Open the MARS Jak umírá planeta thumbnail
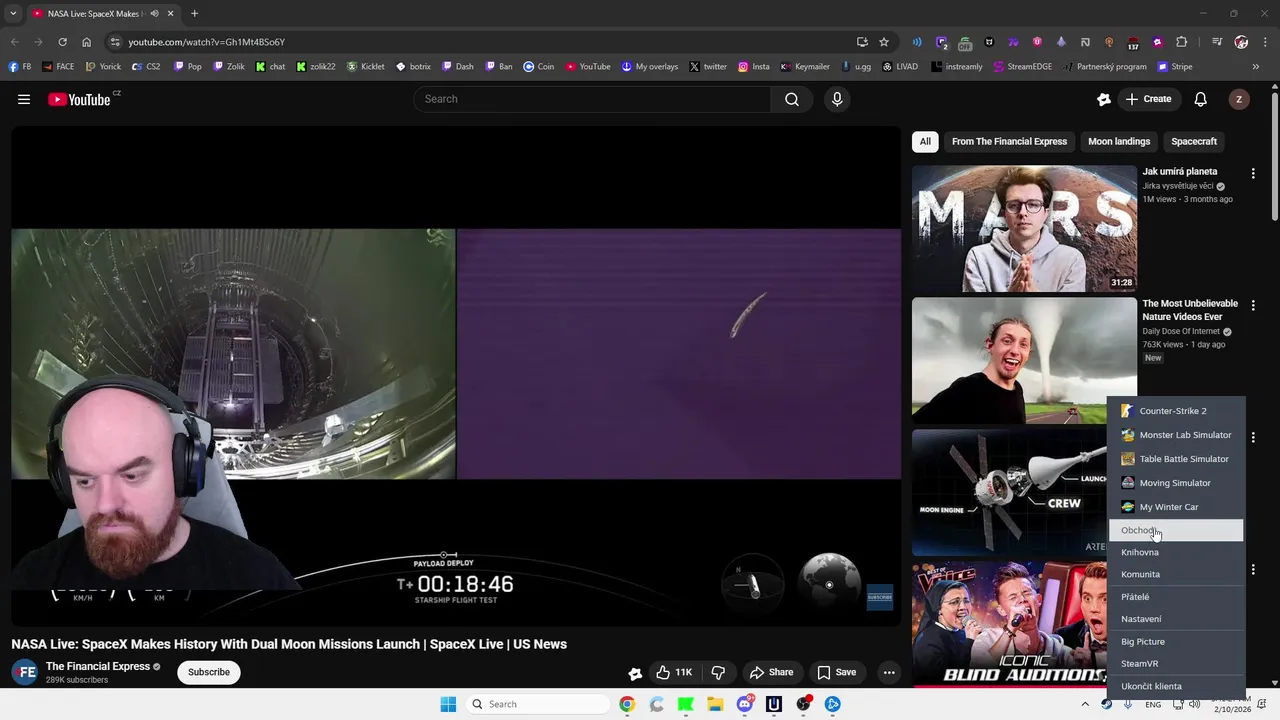The height and width of the screenshot is (720, 1280). coord(1024,228)
